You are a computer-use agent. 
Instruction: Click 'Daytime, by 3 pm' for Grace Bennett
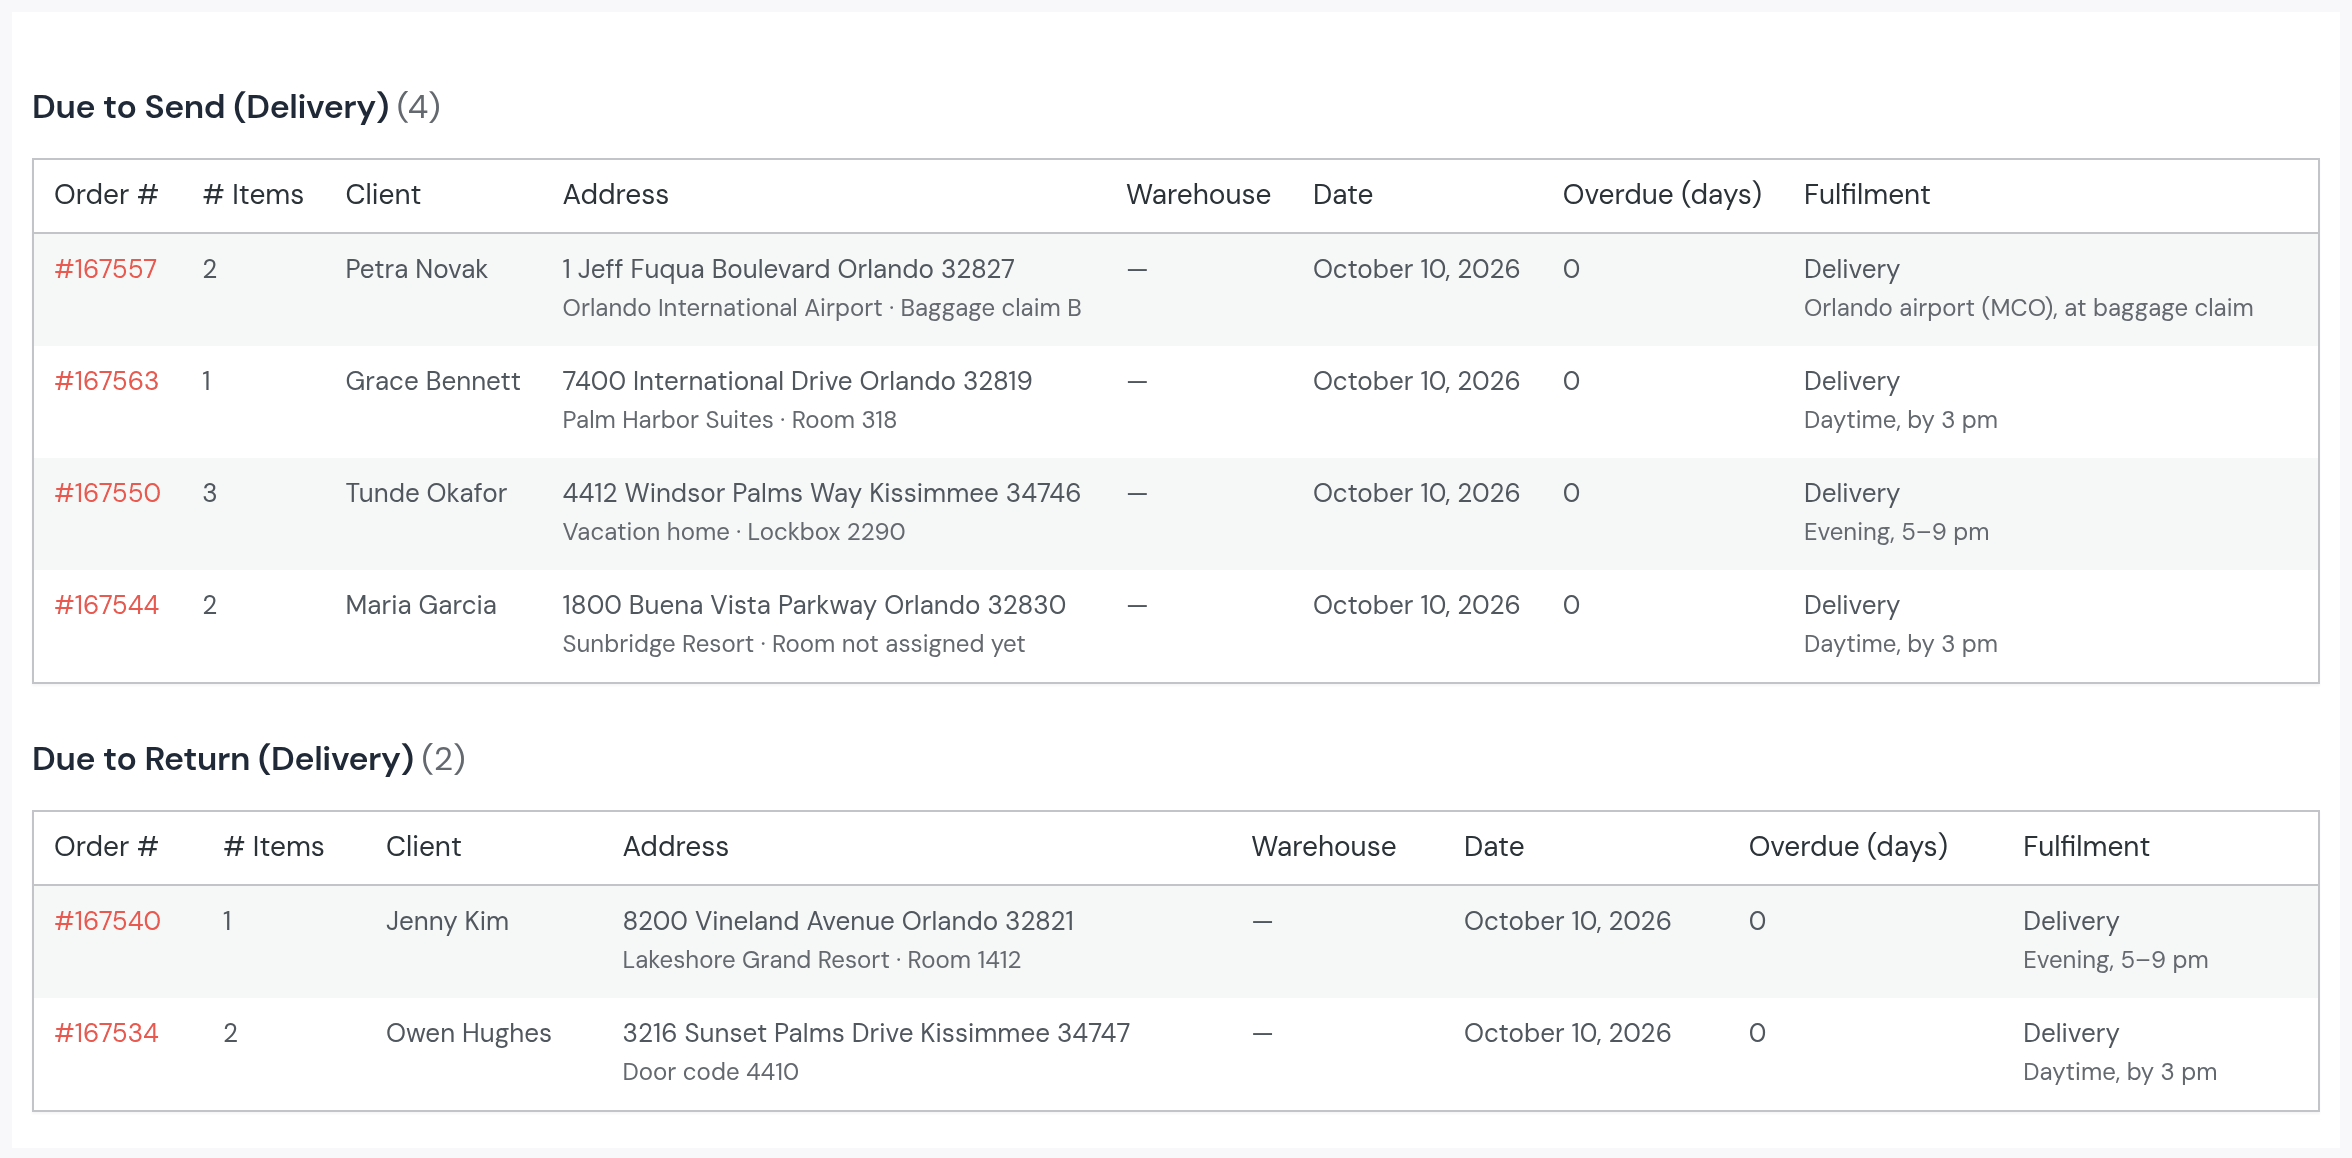point(1900,420)
